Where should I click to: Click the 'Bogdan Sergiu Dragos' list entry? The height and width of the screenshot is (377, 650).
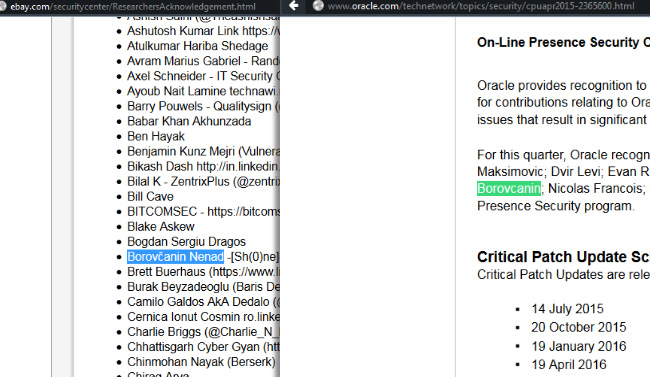[x=186, y=242]
